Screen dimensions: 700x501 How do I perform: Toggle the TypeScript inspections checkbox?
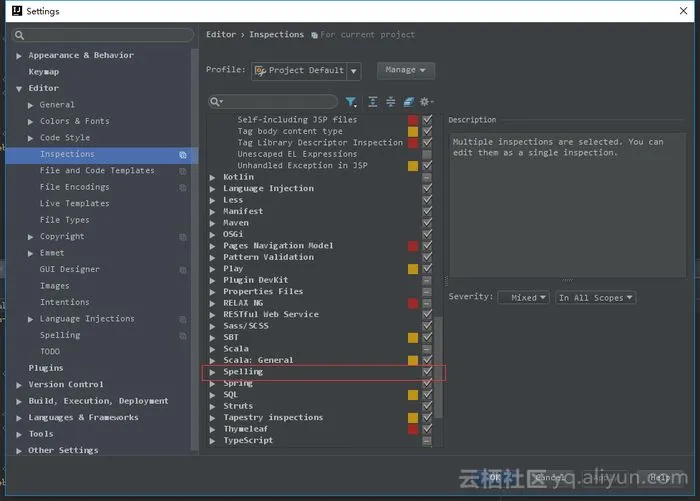tap(427, 441)
